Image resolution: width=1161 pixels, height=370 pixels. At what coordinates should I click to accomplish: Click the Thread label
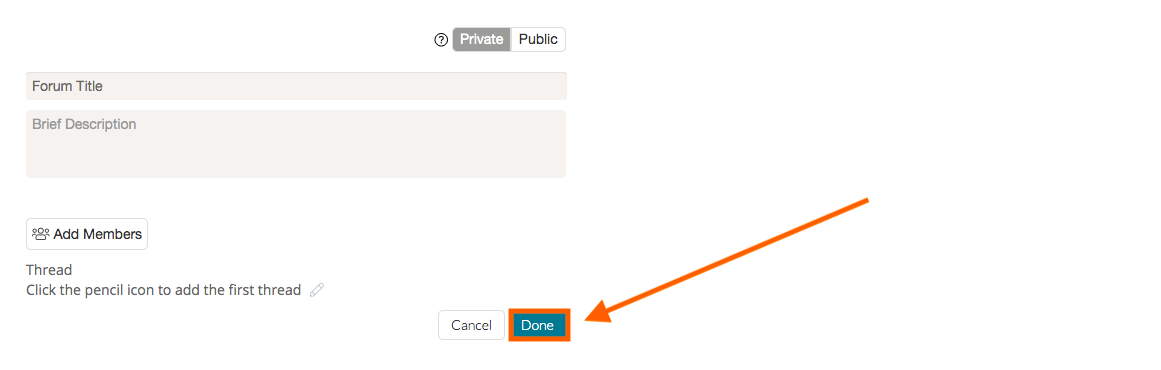coord(49,270)
